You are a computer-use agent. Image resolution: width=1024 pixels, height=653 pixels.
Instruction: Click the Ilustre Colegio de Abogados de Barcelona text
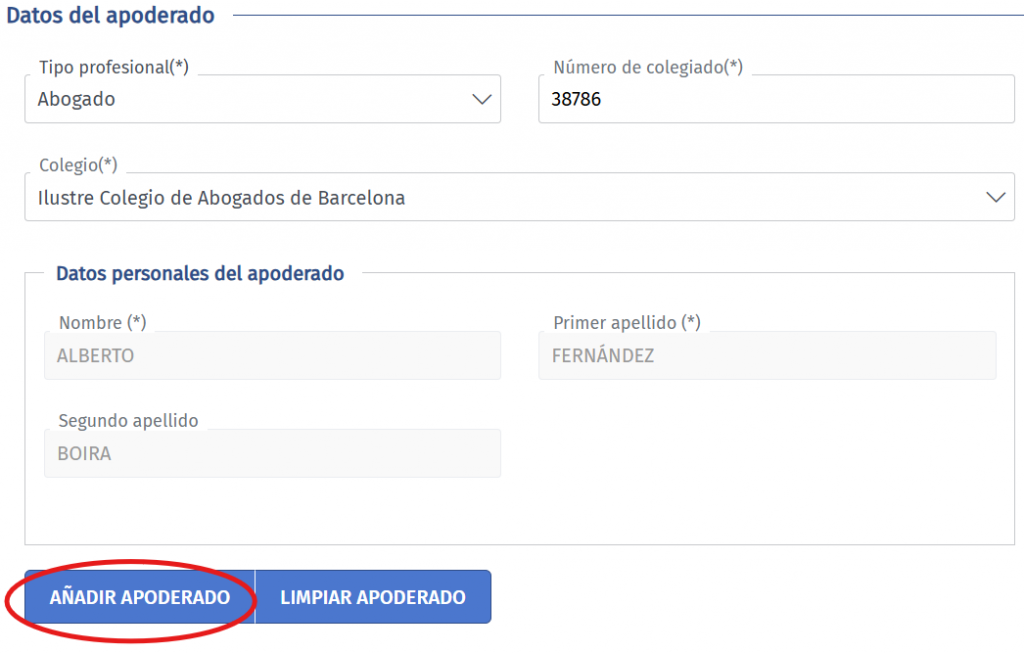click(x=221, y=198)
